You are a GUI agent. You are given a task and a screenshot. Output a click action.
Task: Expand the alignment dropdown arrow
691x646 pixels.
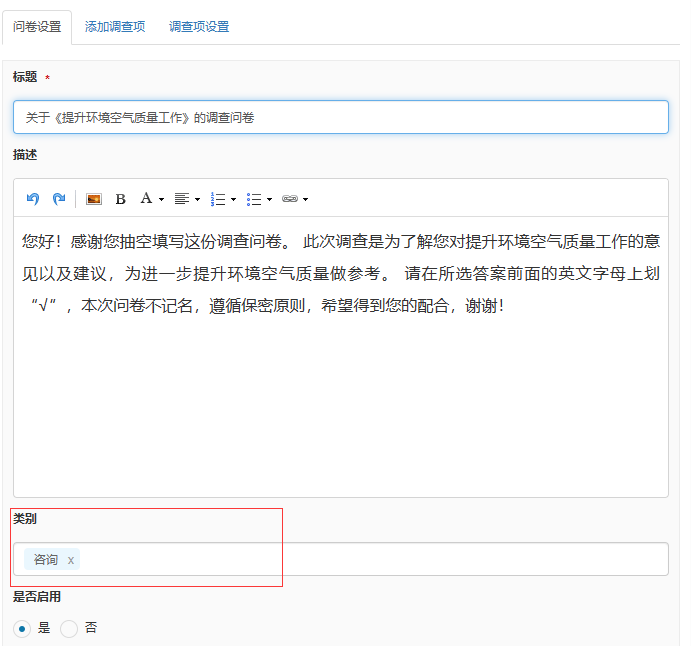(197, 200)
